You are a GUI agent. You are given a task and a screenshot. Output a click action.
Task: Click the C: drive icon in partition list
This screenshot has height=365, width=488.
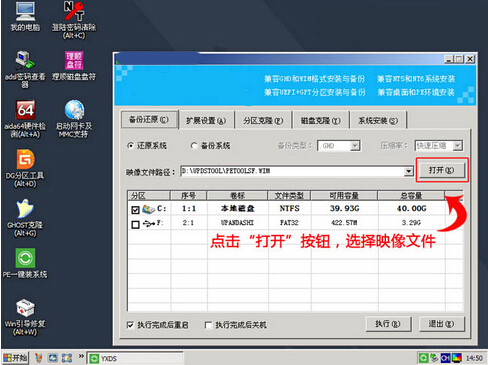pyautogui.click(x=148, y=209)
